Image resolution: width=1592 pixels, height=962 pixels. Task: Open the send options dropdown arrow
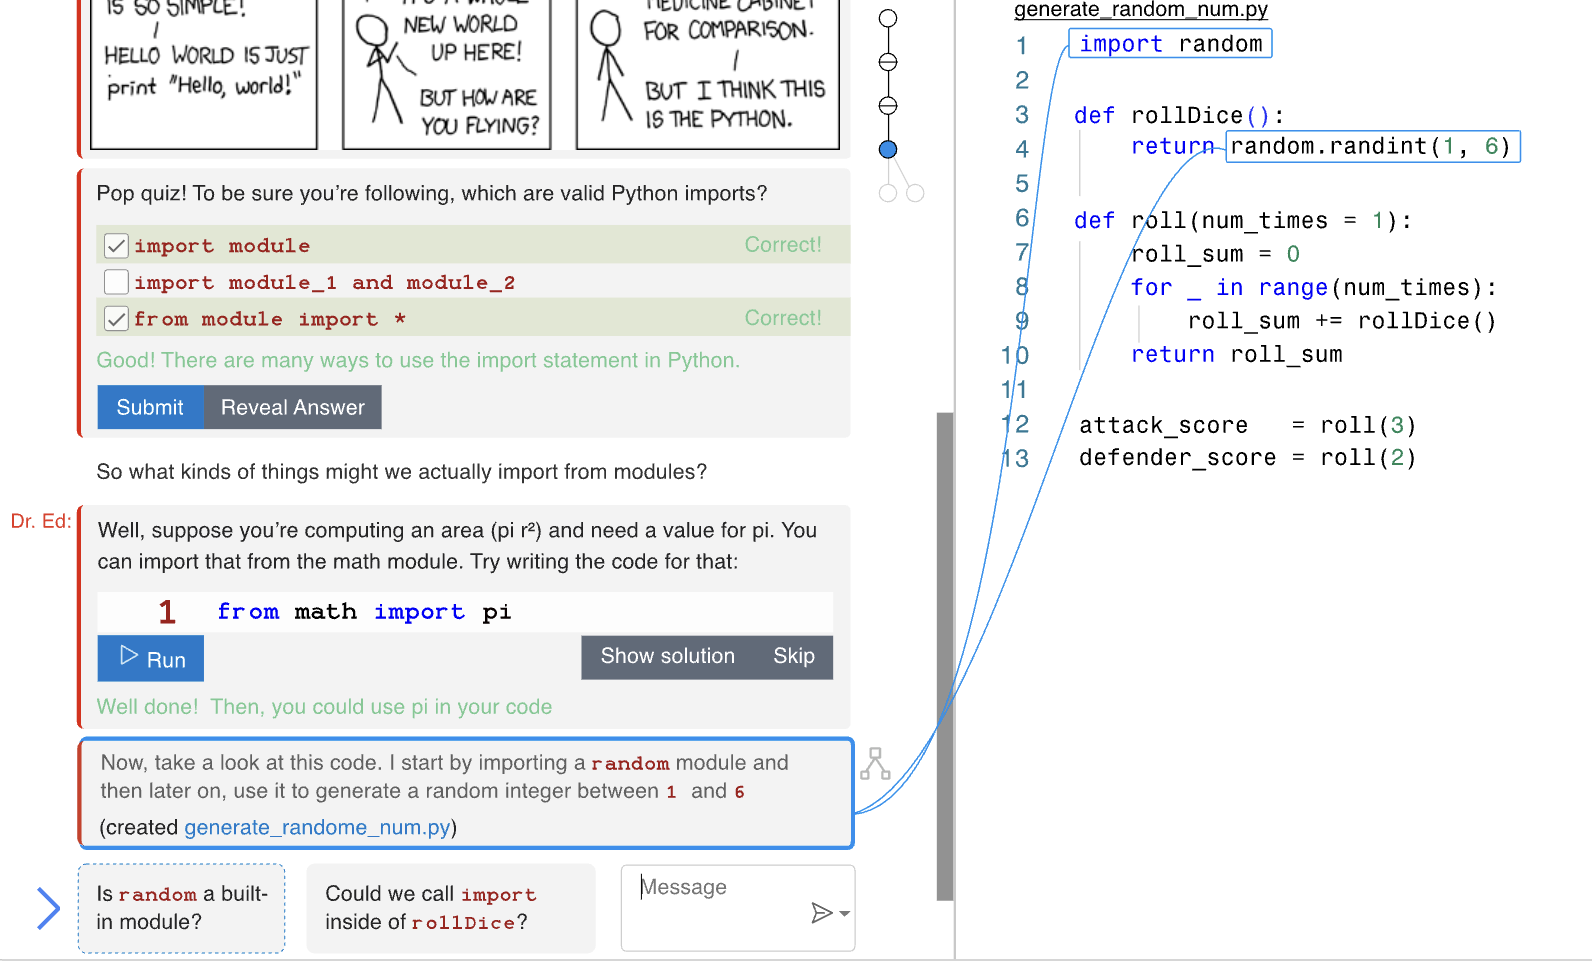845,913
